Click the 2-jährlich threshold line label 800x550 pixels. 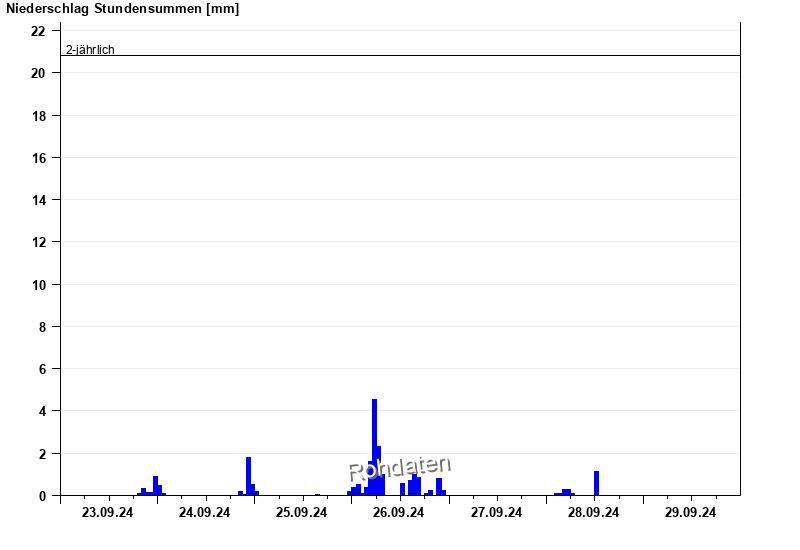90,49
